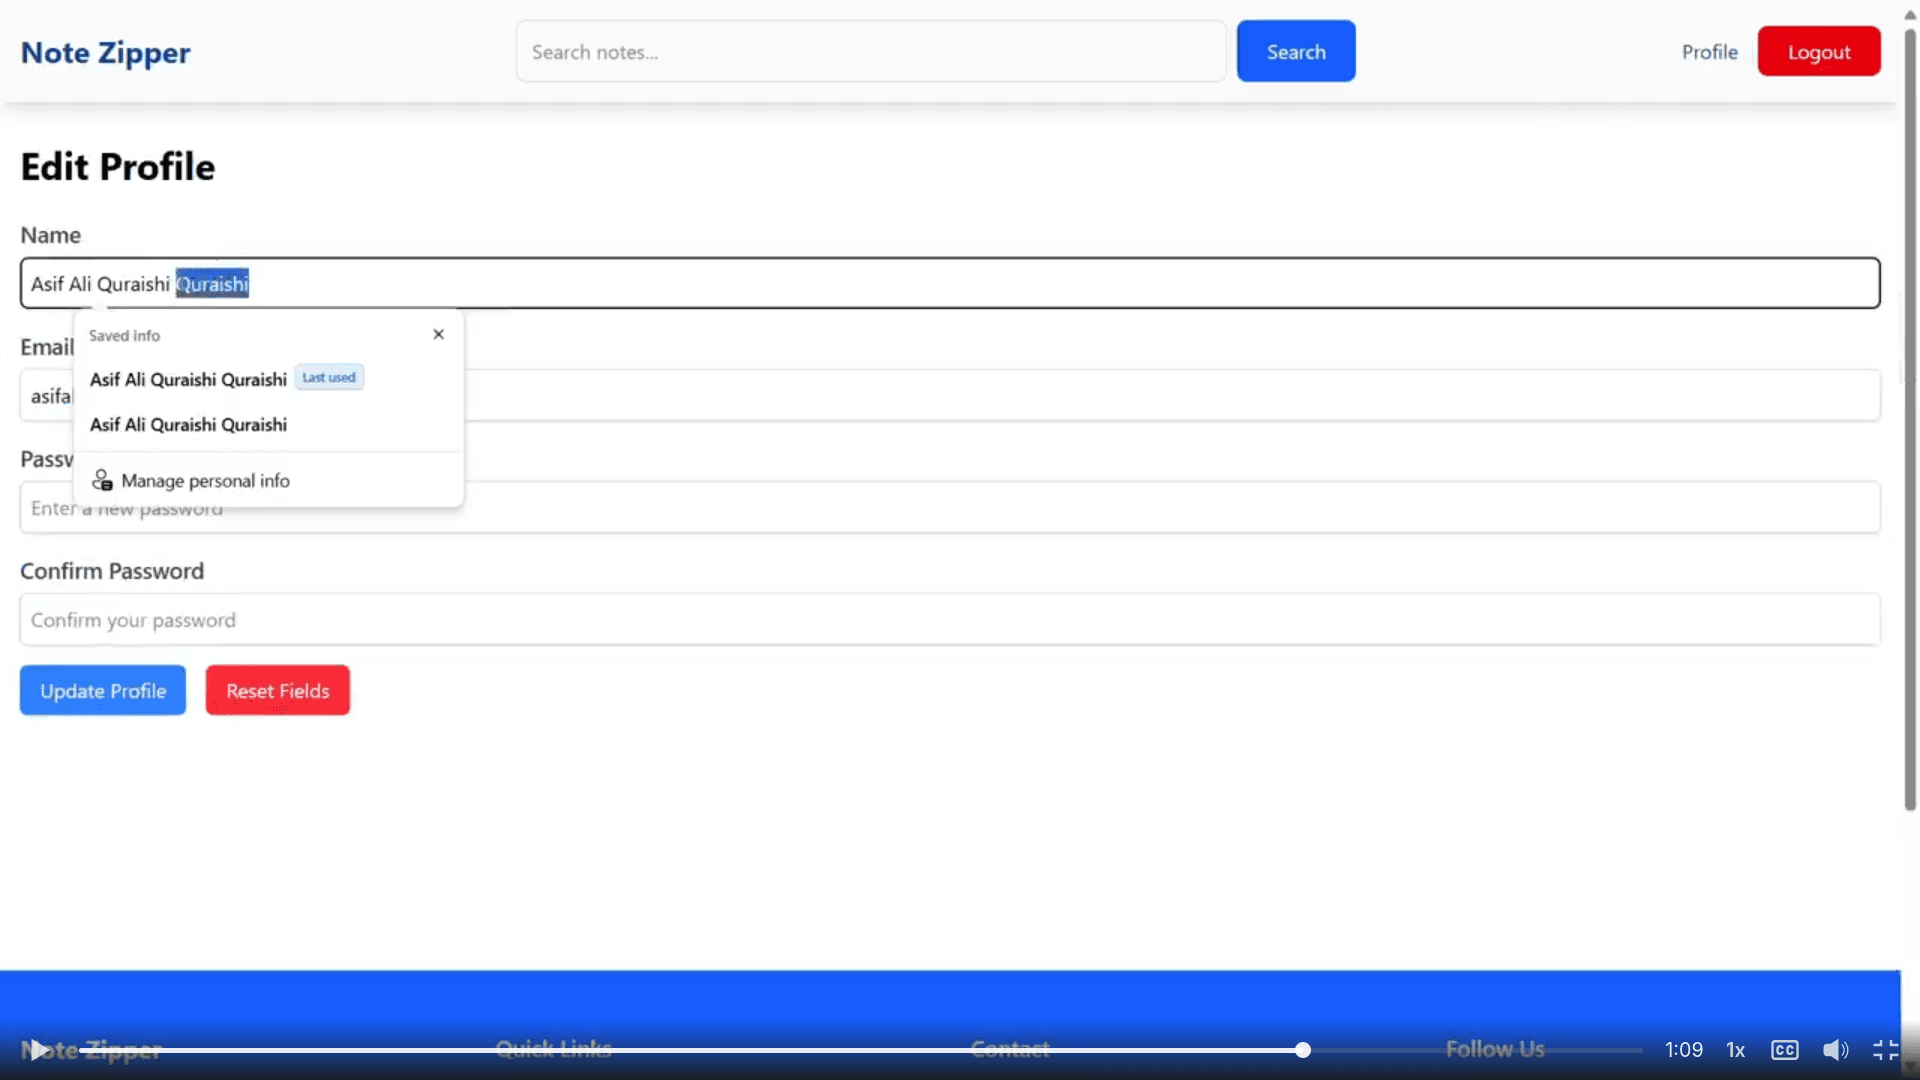Toggle closed captions on video player
Screen dimensions: 1920x1080
(x=1785, y=1050)
